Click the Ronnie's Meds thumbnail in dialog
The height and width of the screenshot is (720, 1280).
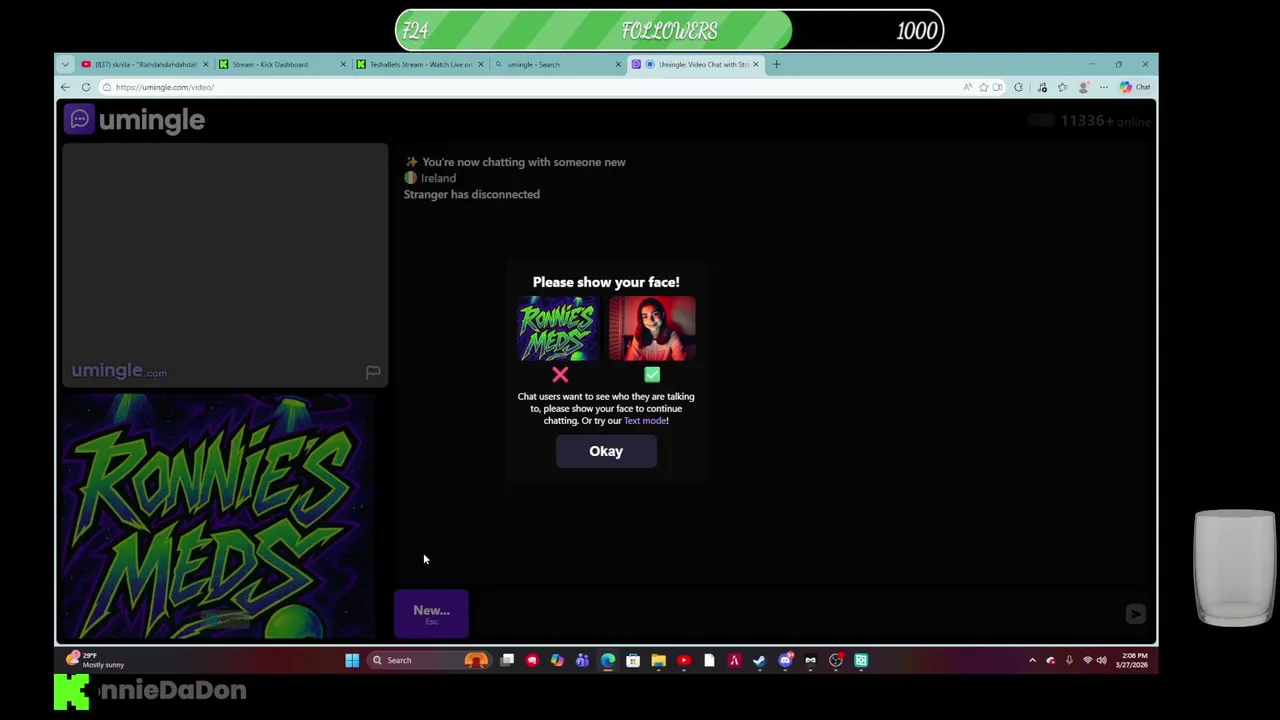click(558, 329)
